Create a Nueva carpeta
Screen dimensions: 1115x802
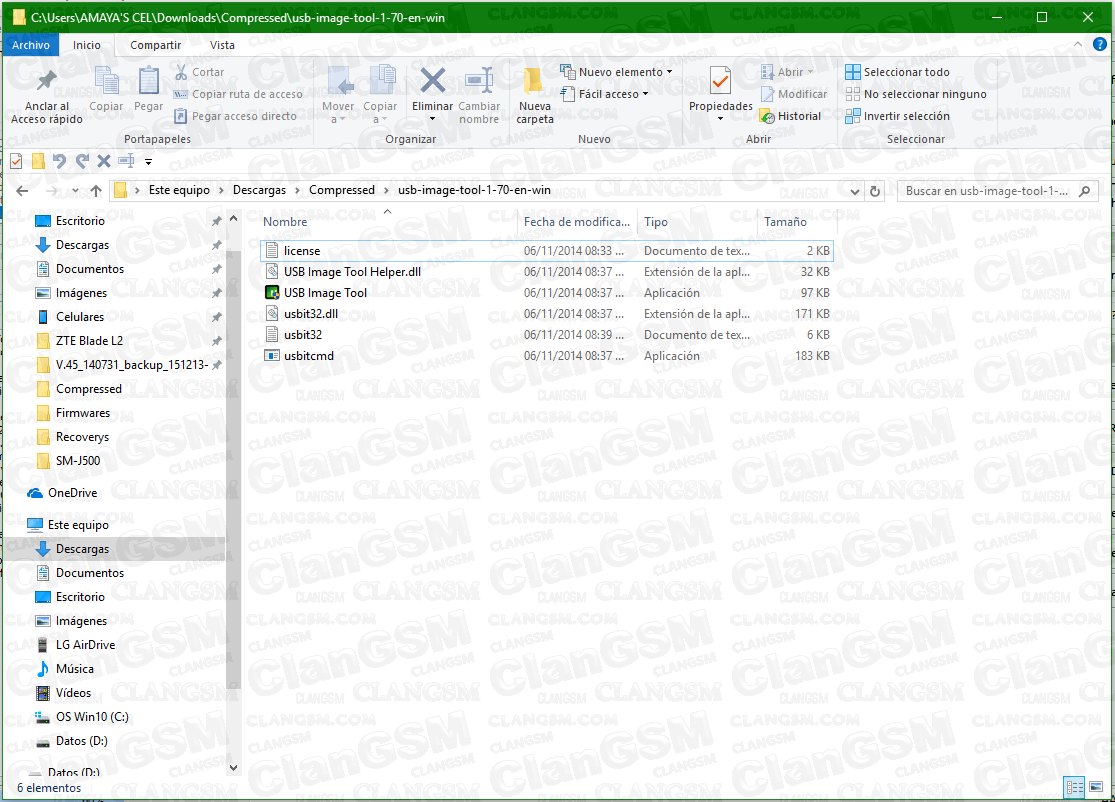pyautogui.click(x=535, y=96)
